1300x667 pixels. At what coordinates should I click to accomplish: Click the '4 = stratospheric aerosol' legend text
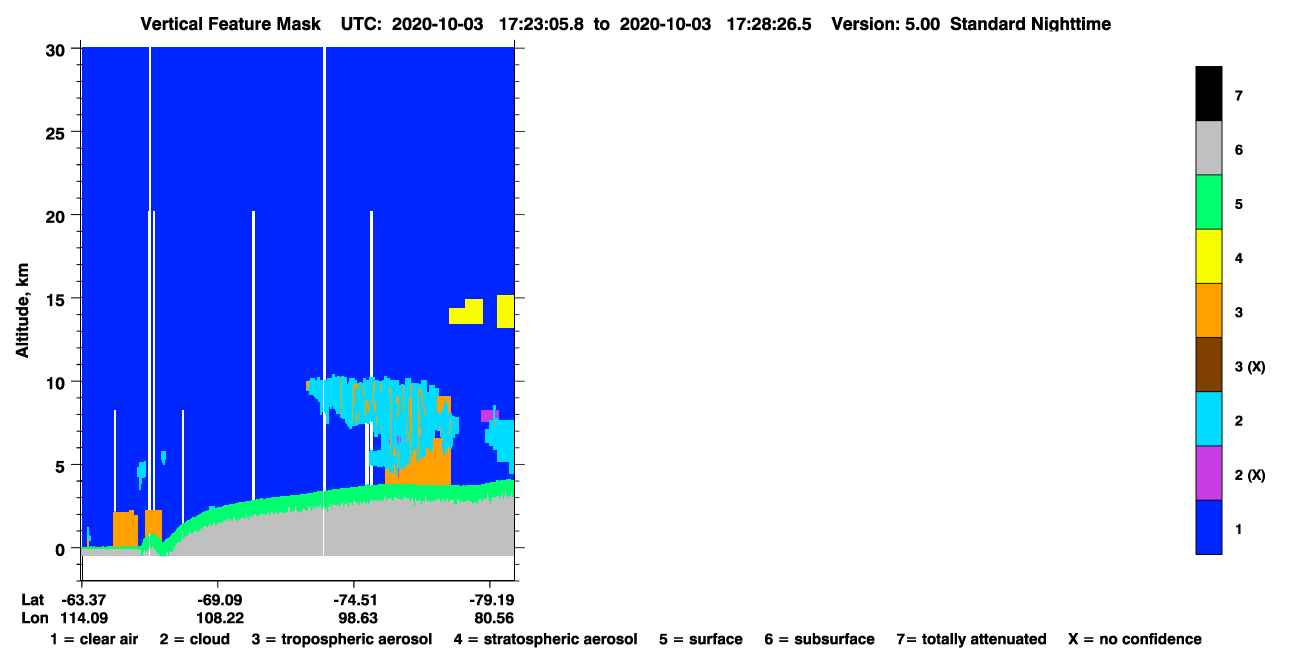click(545, 639)
